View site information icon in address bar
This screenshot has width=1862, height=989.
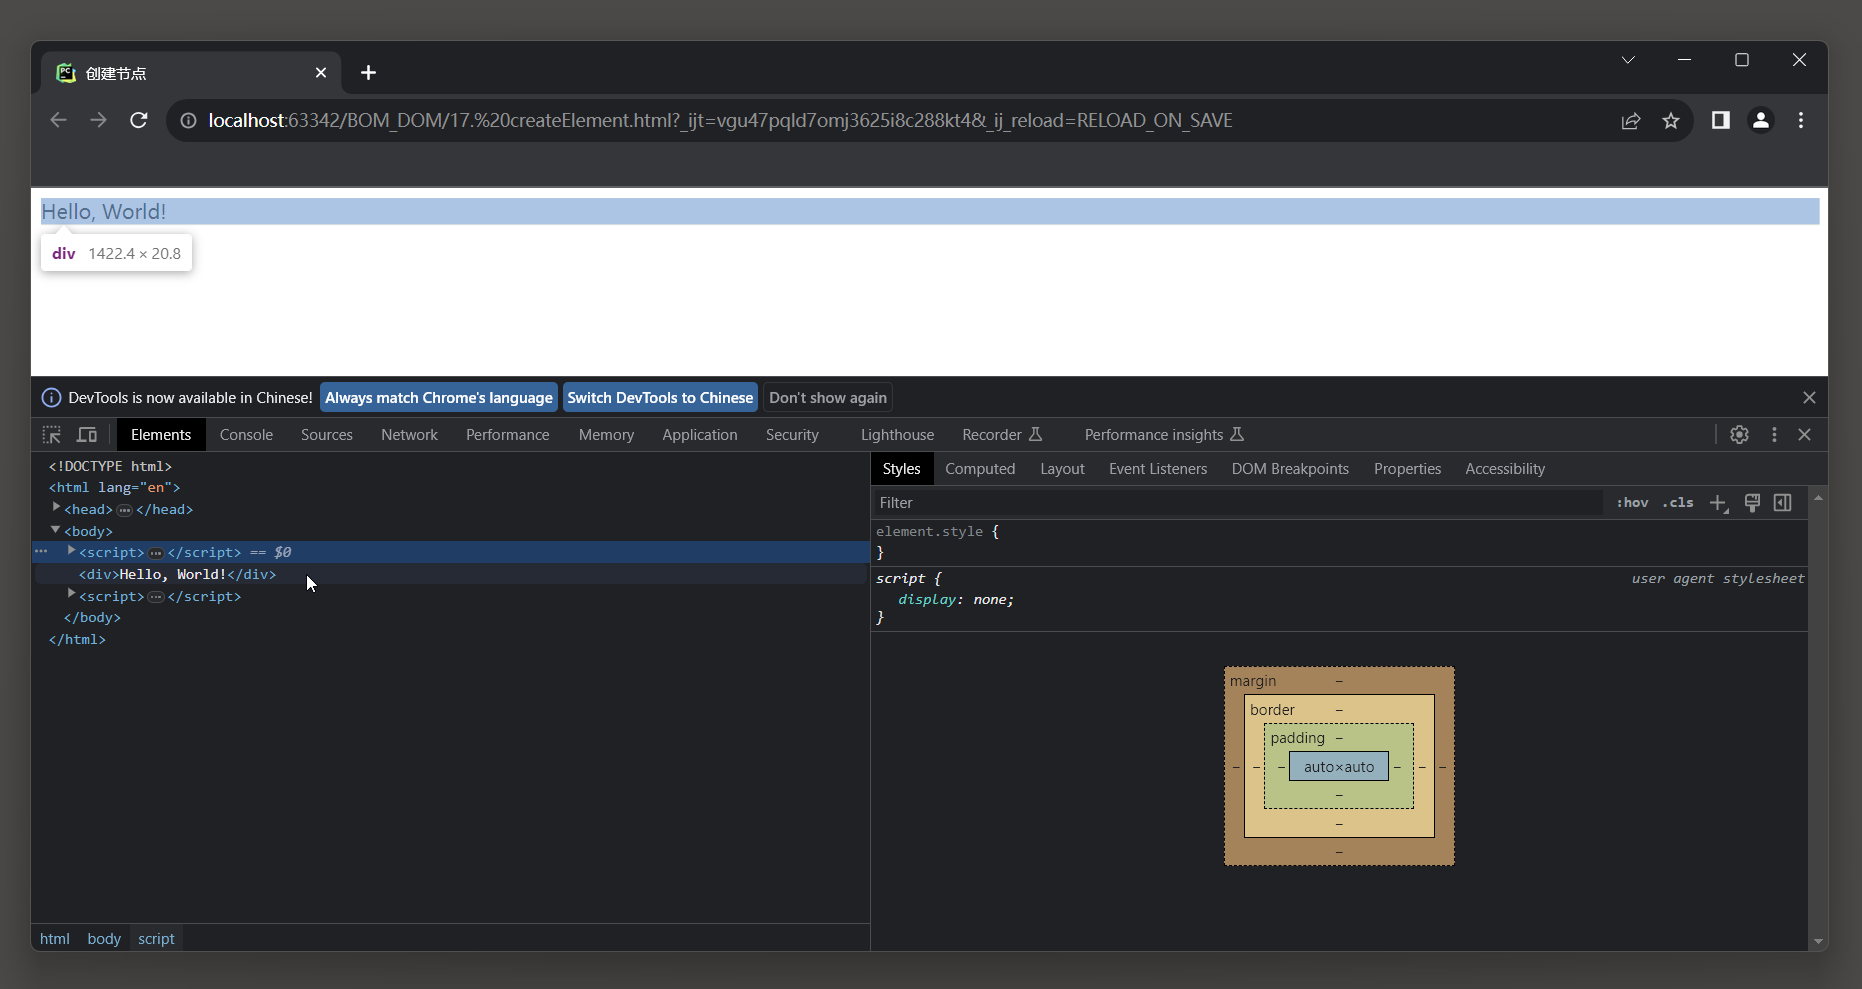[x=188, y=121]
